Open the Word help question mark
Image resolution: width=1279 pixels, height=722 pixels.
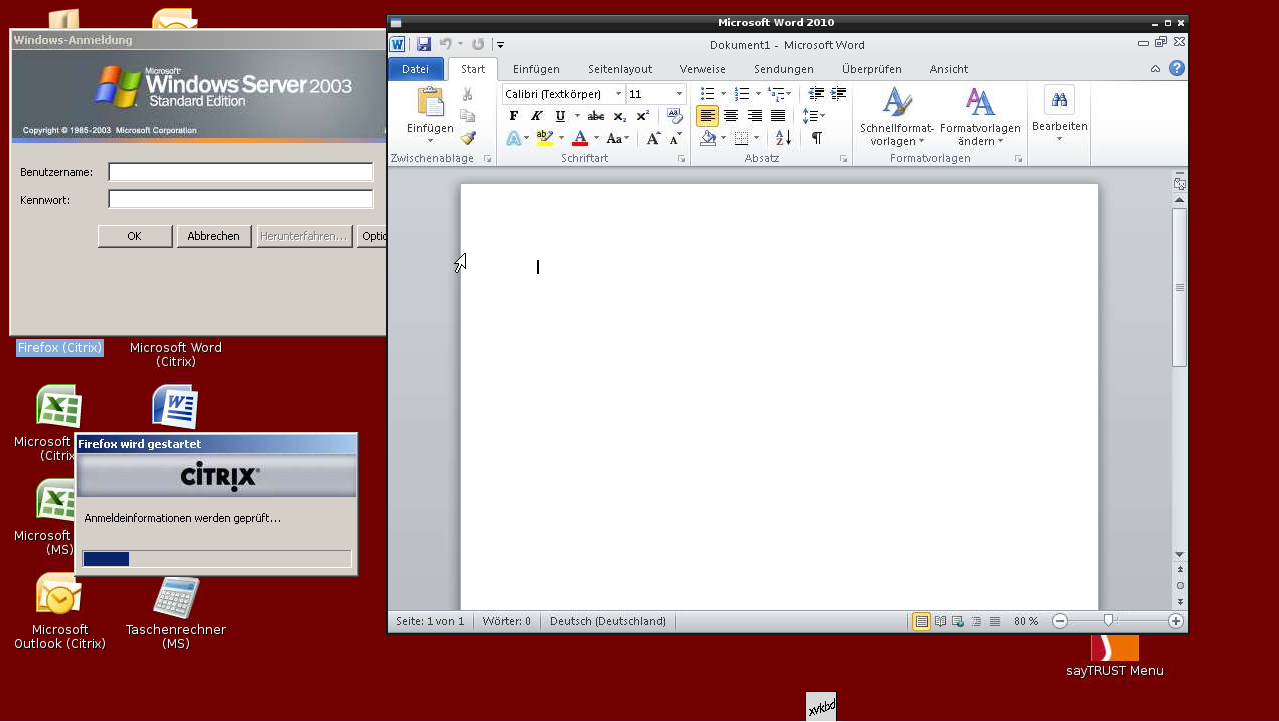coord(1177,69)
